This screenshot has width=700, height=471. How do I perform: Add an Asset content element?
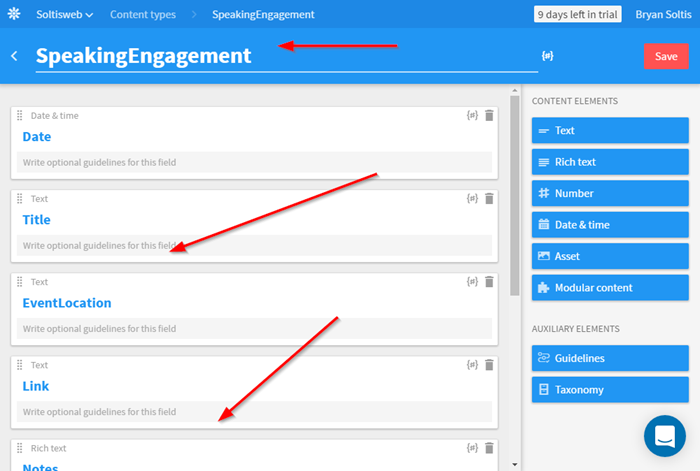610,256
